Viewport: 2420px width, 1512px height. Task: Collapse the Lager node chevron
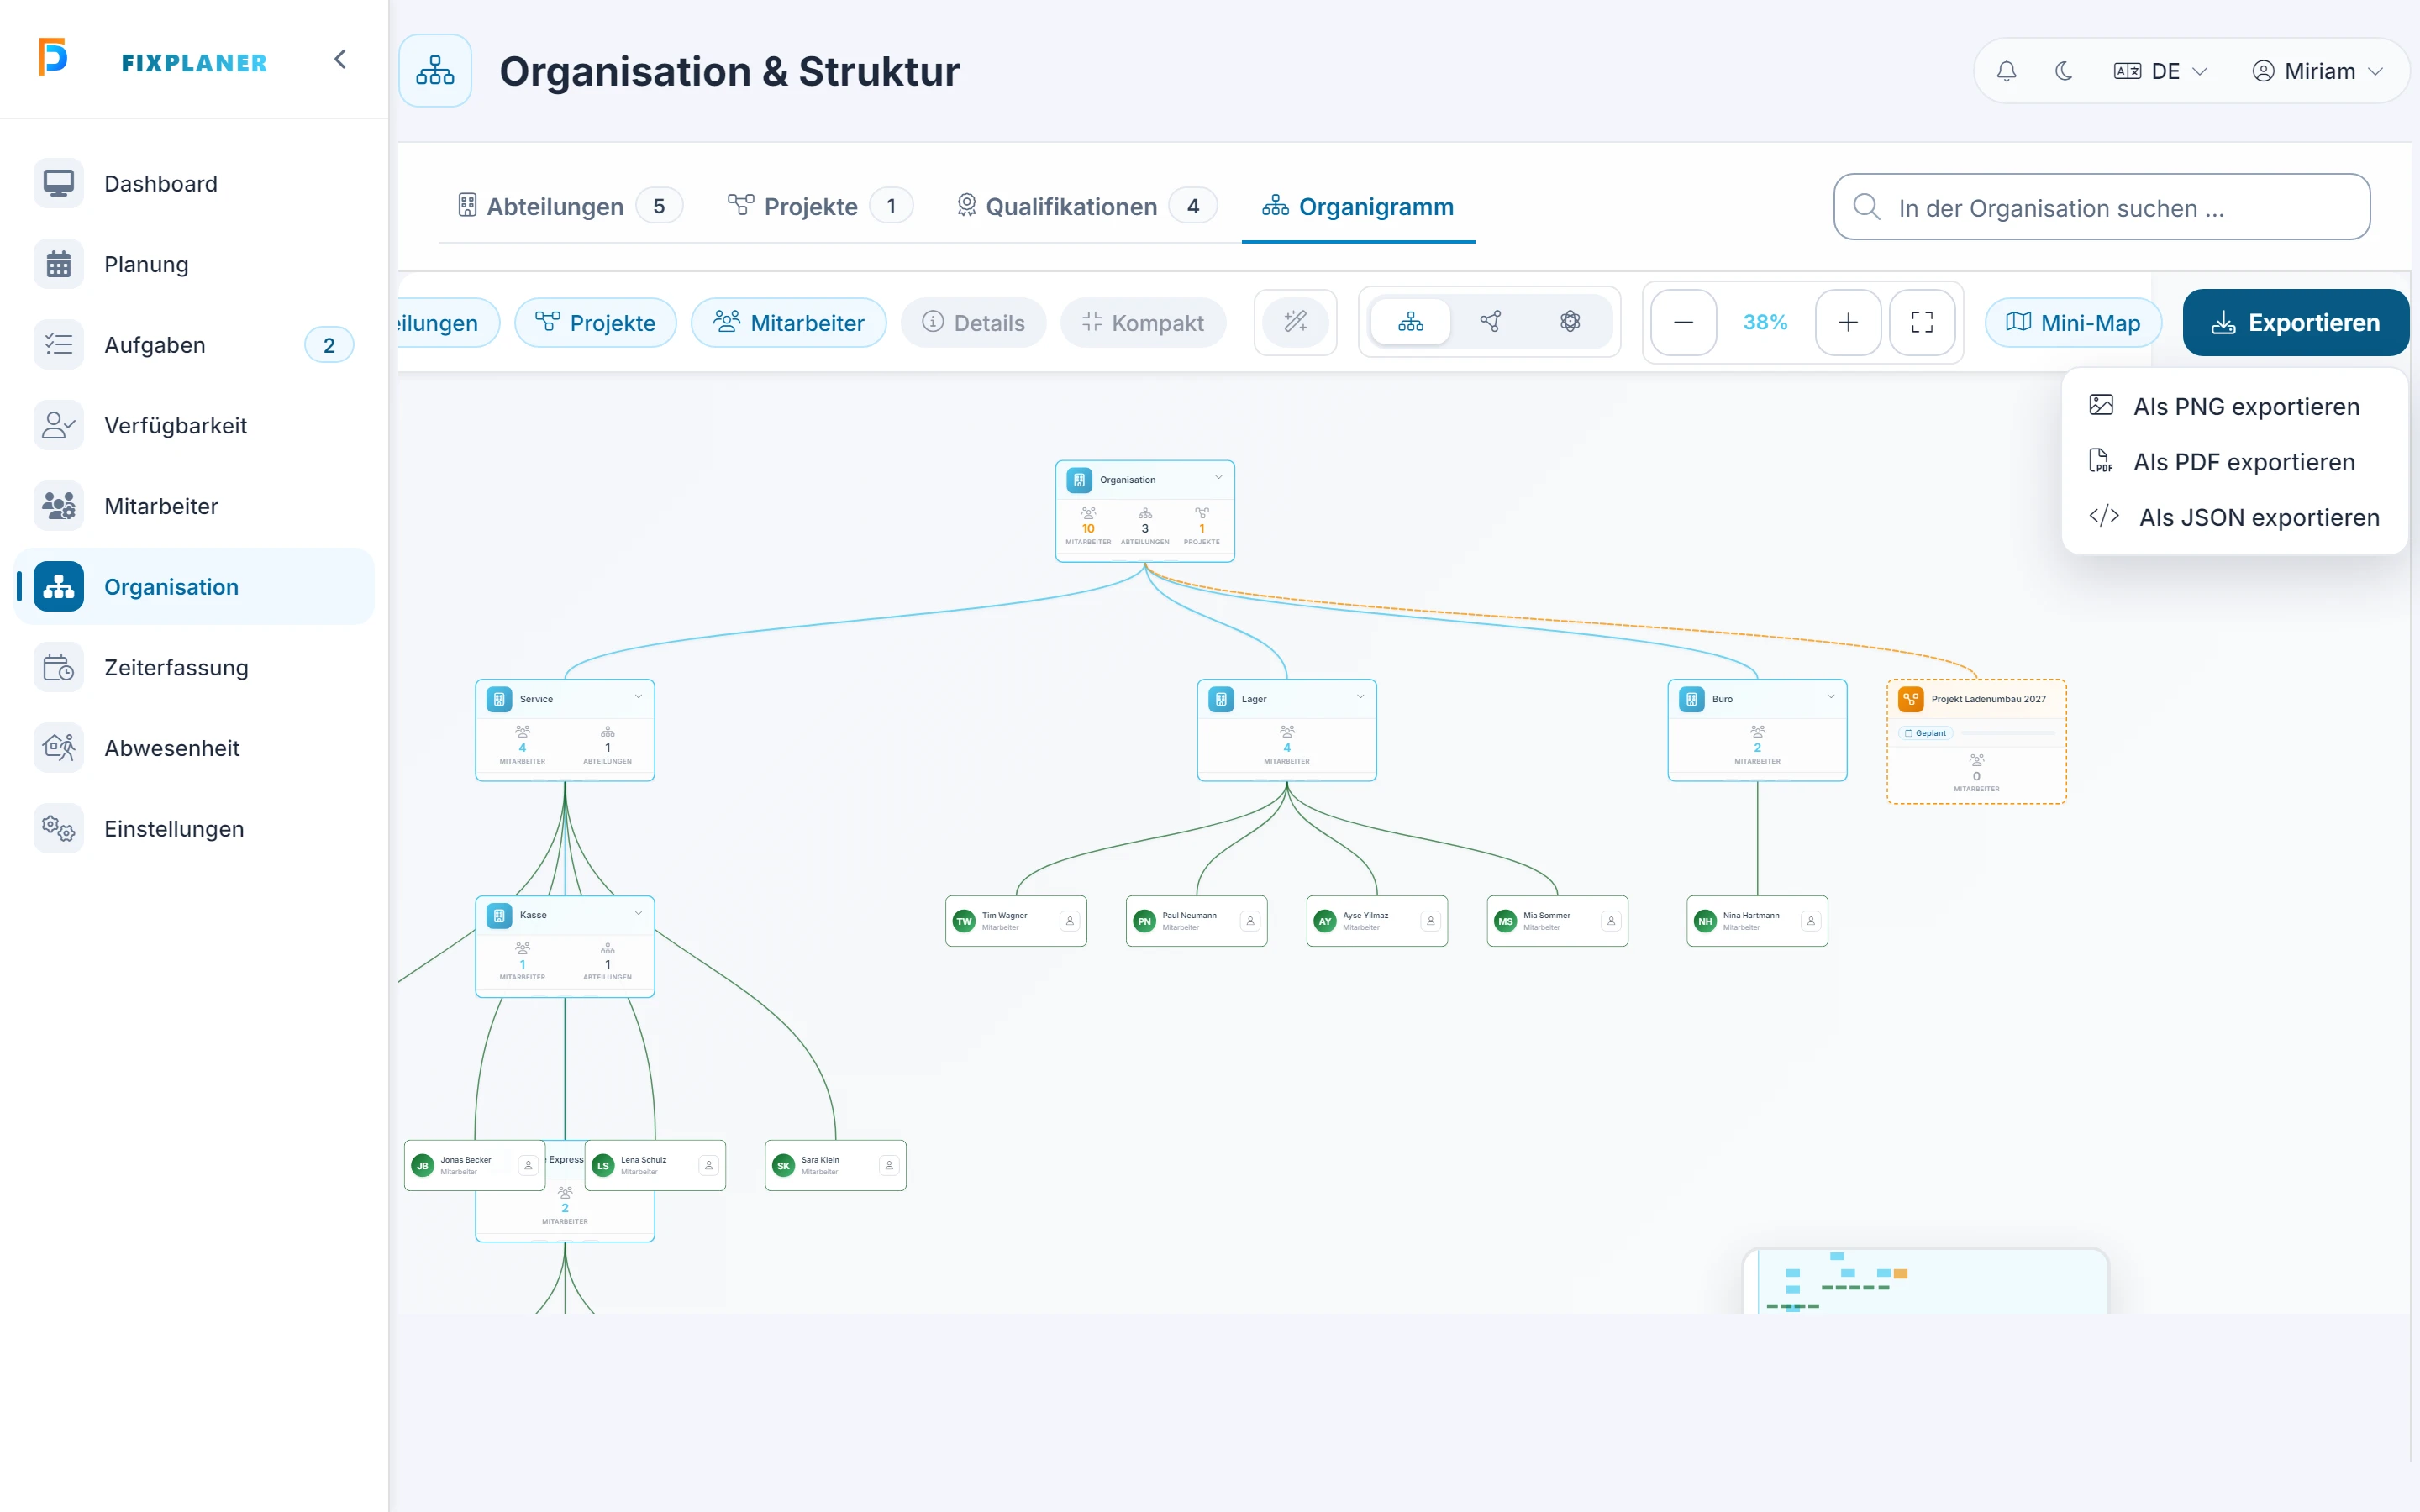pos(1360,697)
